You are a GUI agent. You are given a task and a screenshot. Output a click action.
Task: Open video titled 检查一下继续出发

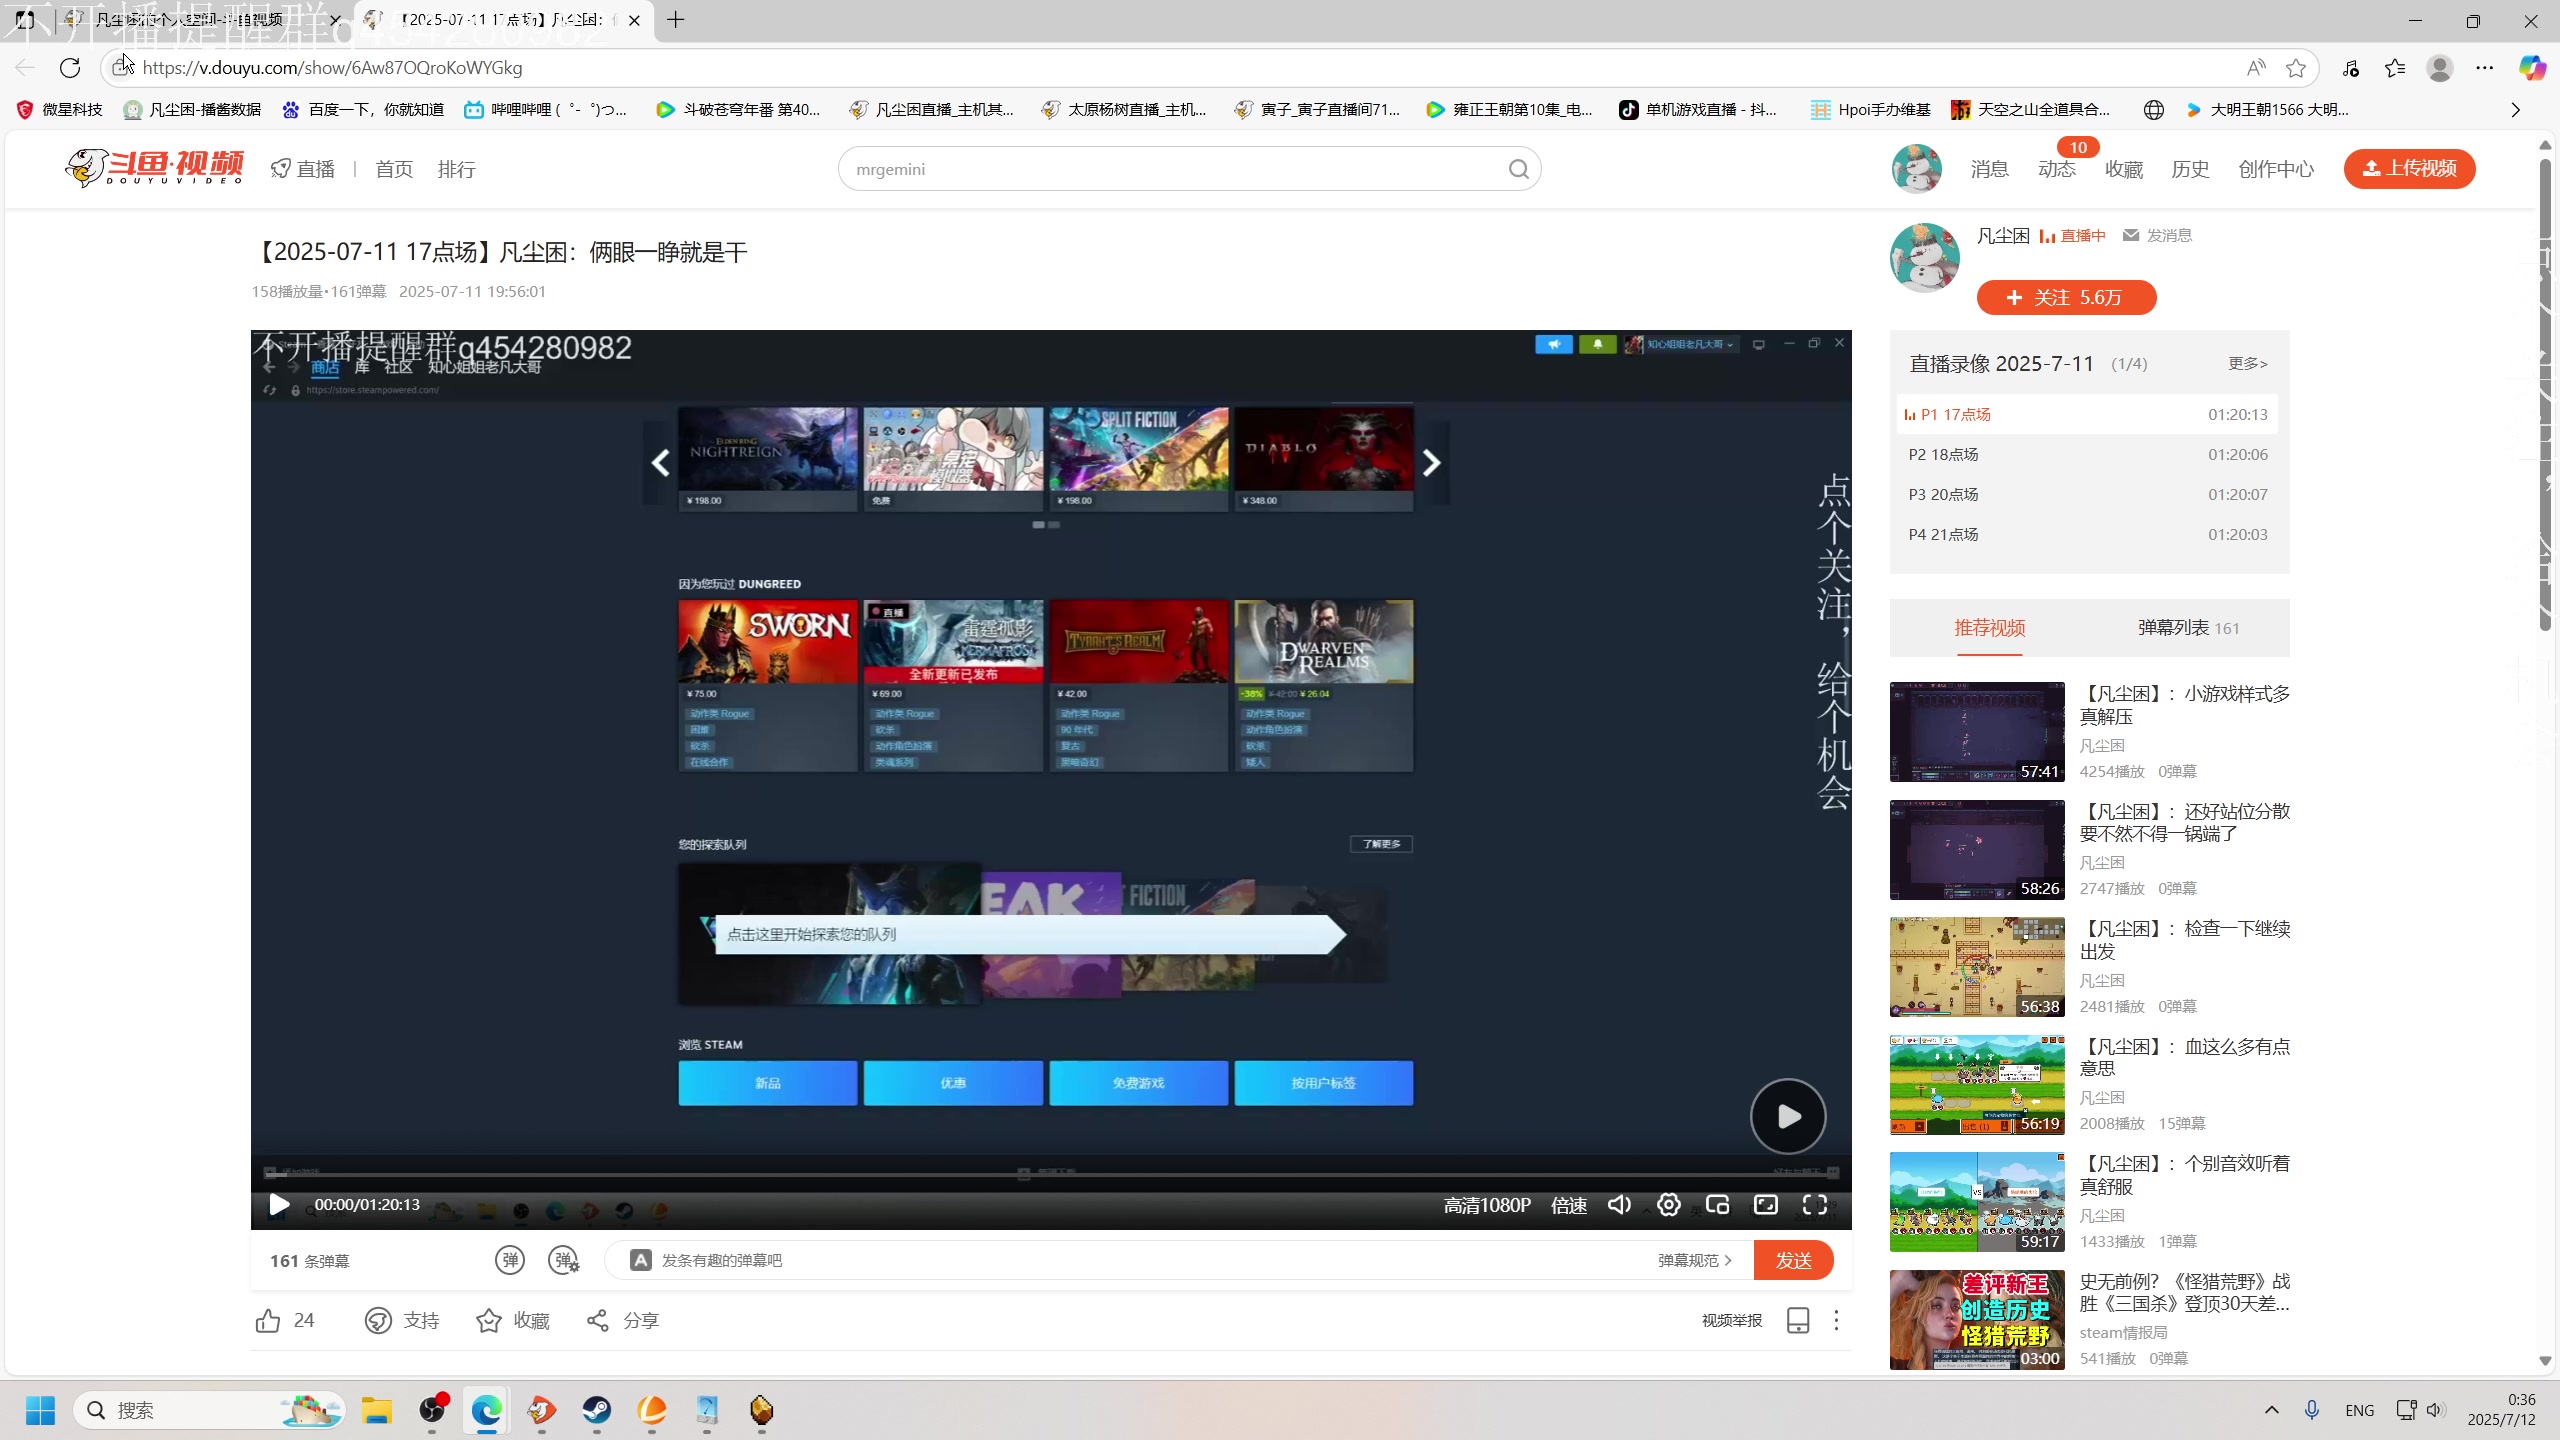point(2184,939)
